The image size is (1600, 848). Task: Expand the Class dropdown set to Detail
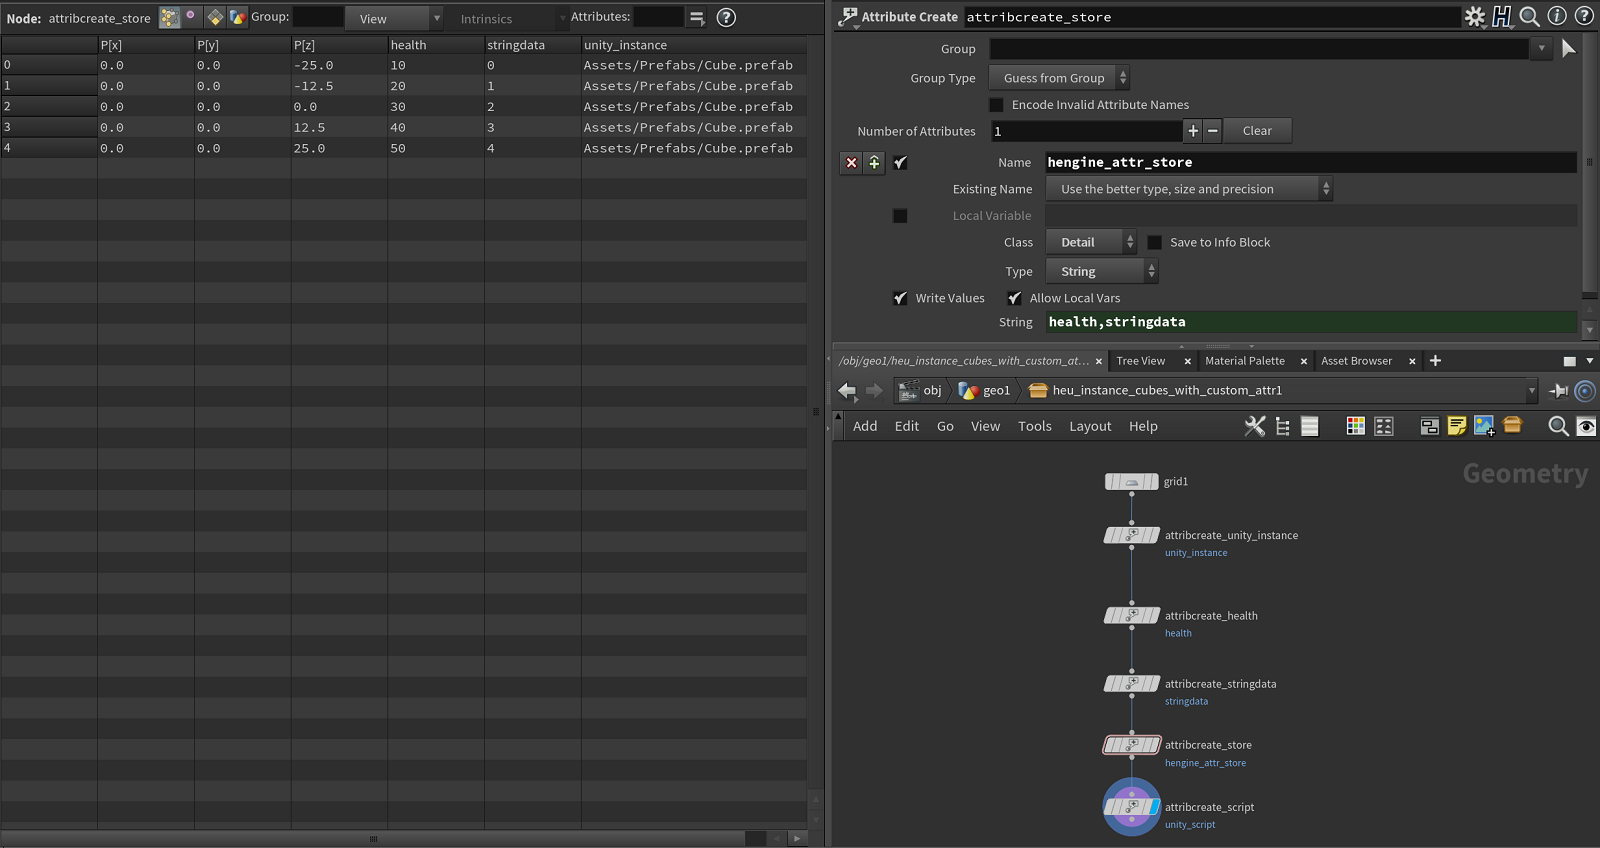(x=1090, y=243)
